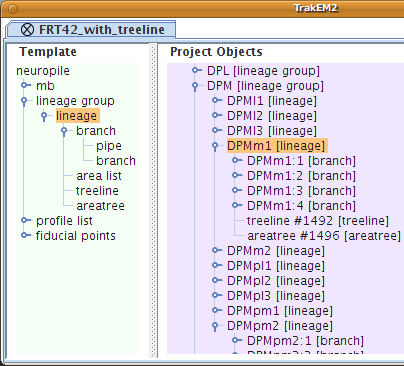Select the highlighted lineage template item
404x366 pixels.
(77, 116)
